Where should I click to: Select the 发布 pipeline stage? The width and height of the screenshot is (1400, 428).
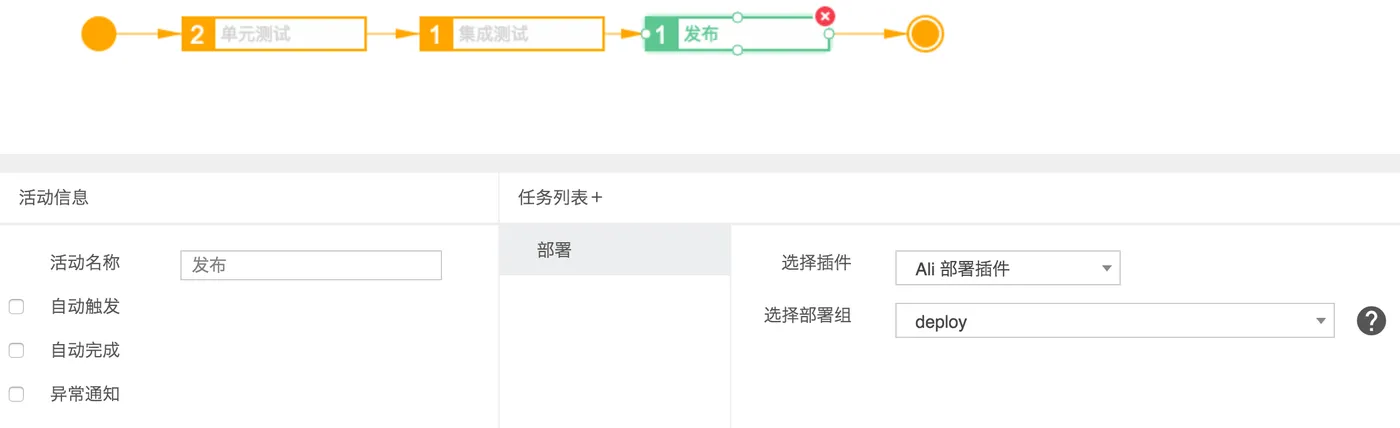point(737,34)
